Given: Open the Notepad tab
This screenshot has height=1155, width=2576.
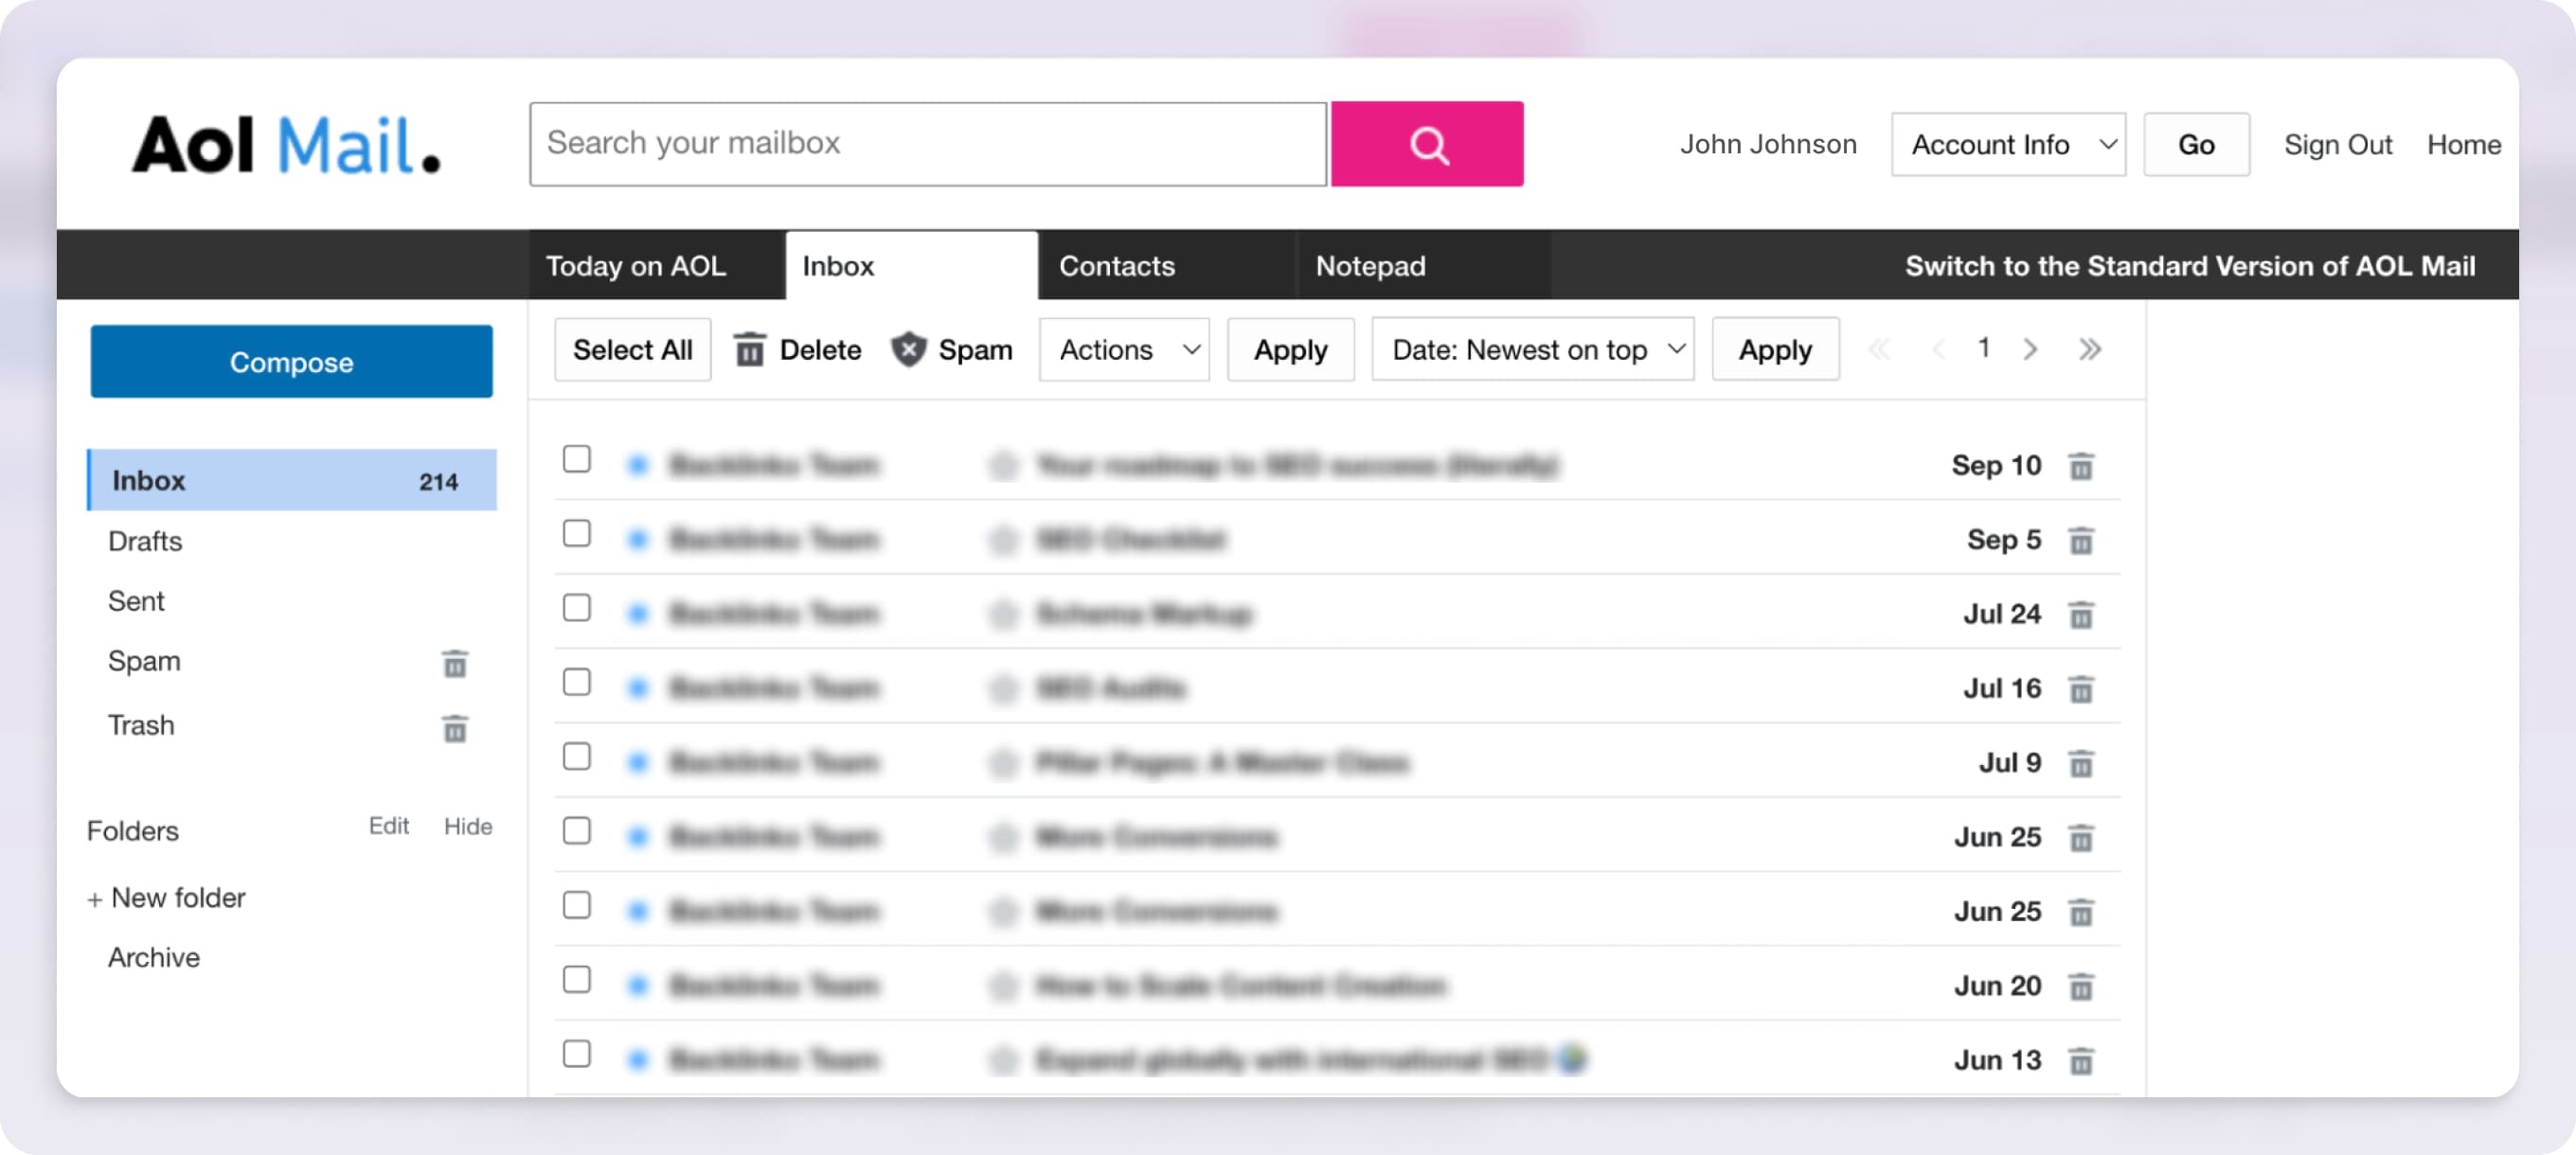Looking at the screenshot, I should click(1370, 266).
